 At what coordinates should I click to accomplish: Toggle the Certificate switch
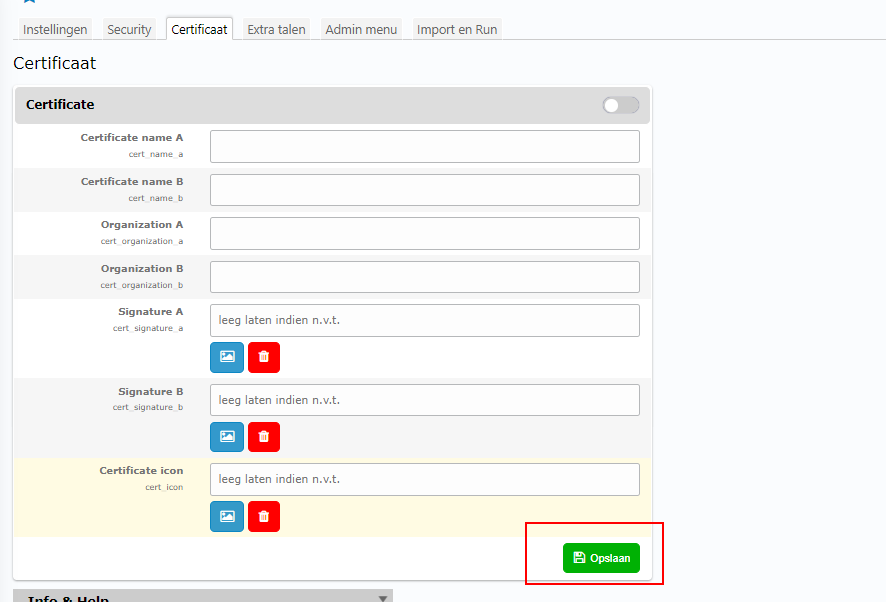coord(620,105)
